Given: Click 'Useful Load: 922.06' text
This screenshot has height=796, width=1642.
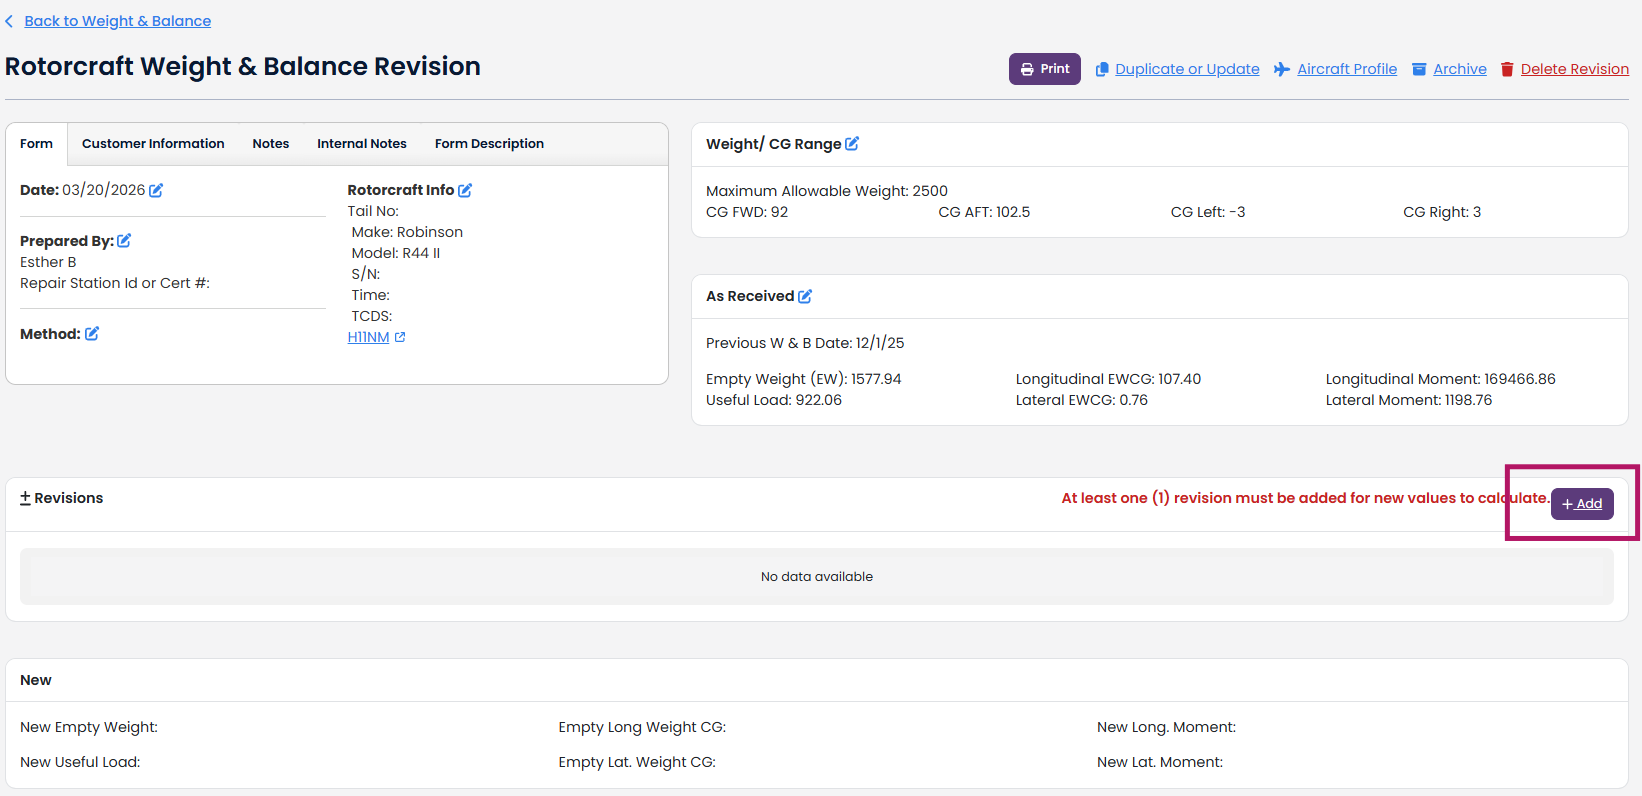Looking at the screenshot, I should point(774,400).
